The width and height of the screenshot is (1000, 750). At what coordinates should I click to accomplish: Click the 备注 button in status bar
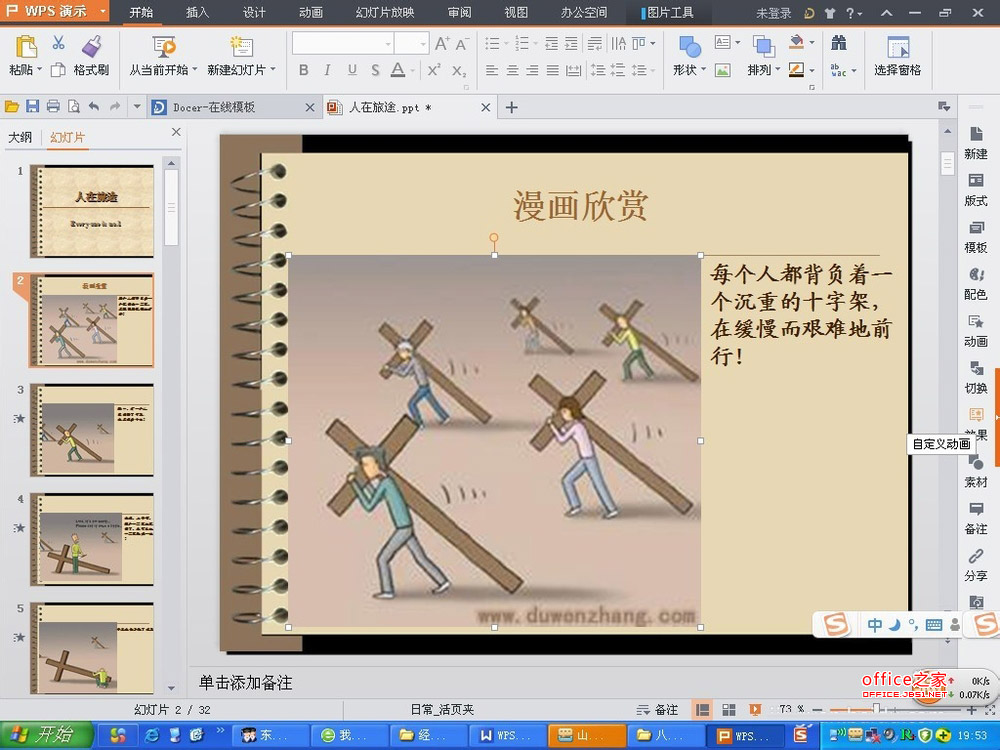[x=658, y=709]
